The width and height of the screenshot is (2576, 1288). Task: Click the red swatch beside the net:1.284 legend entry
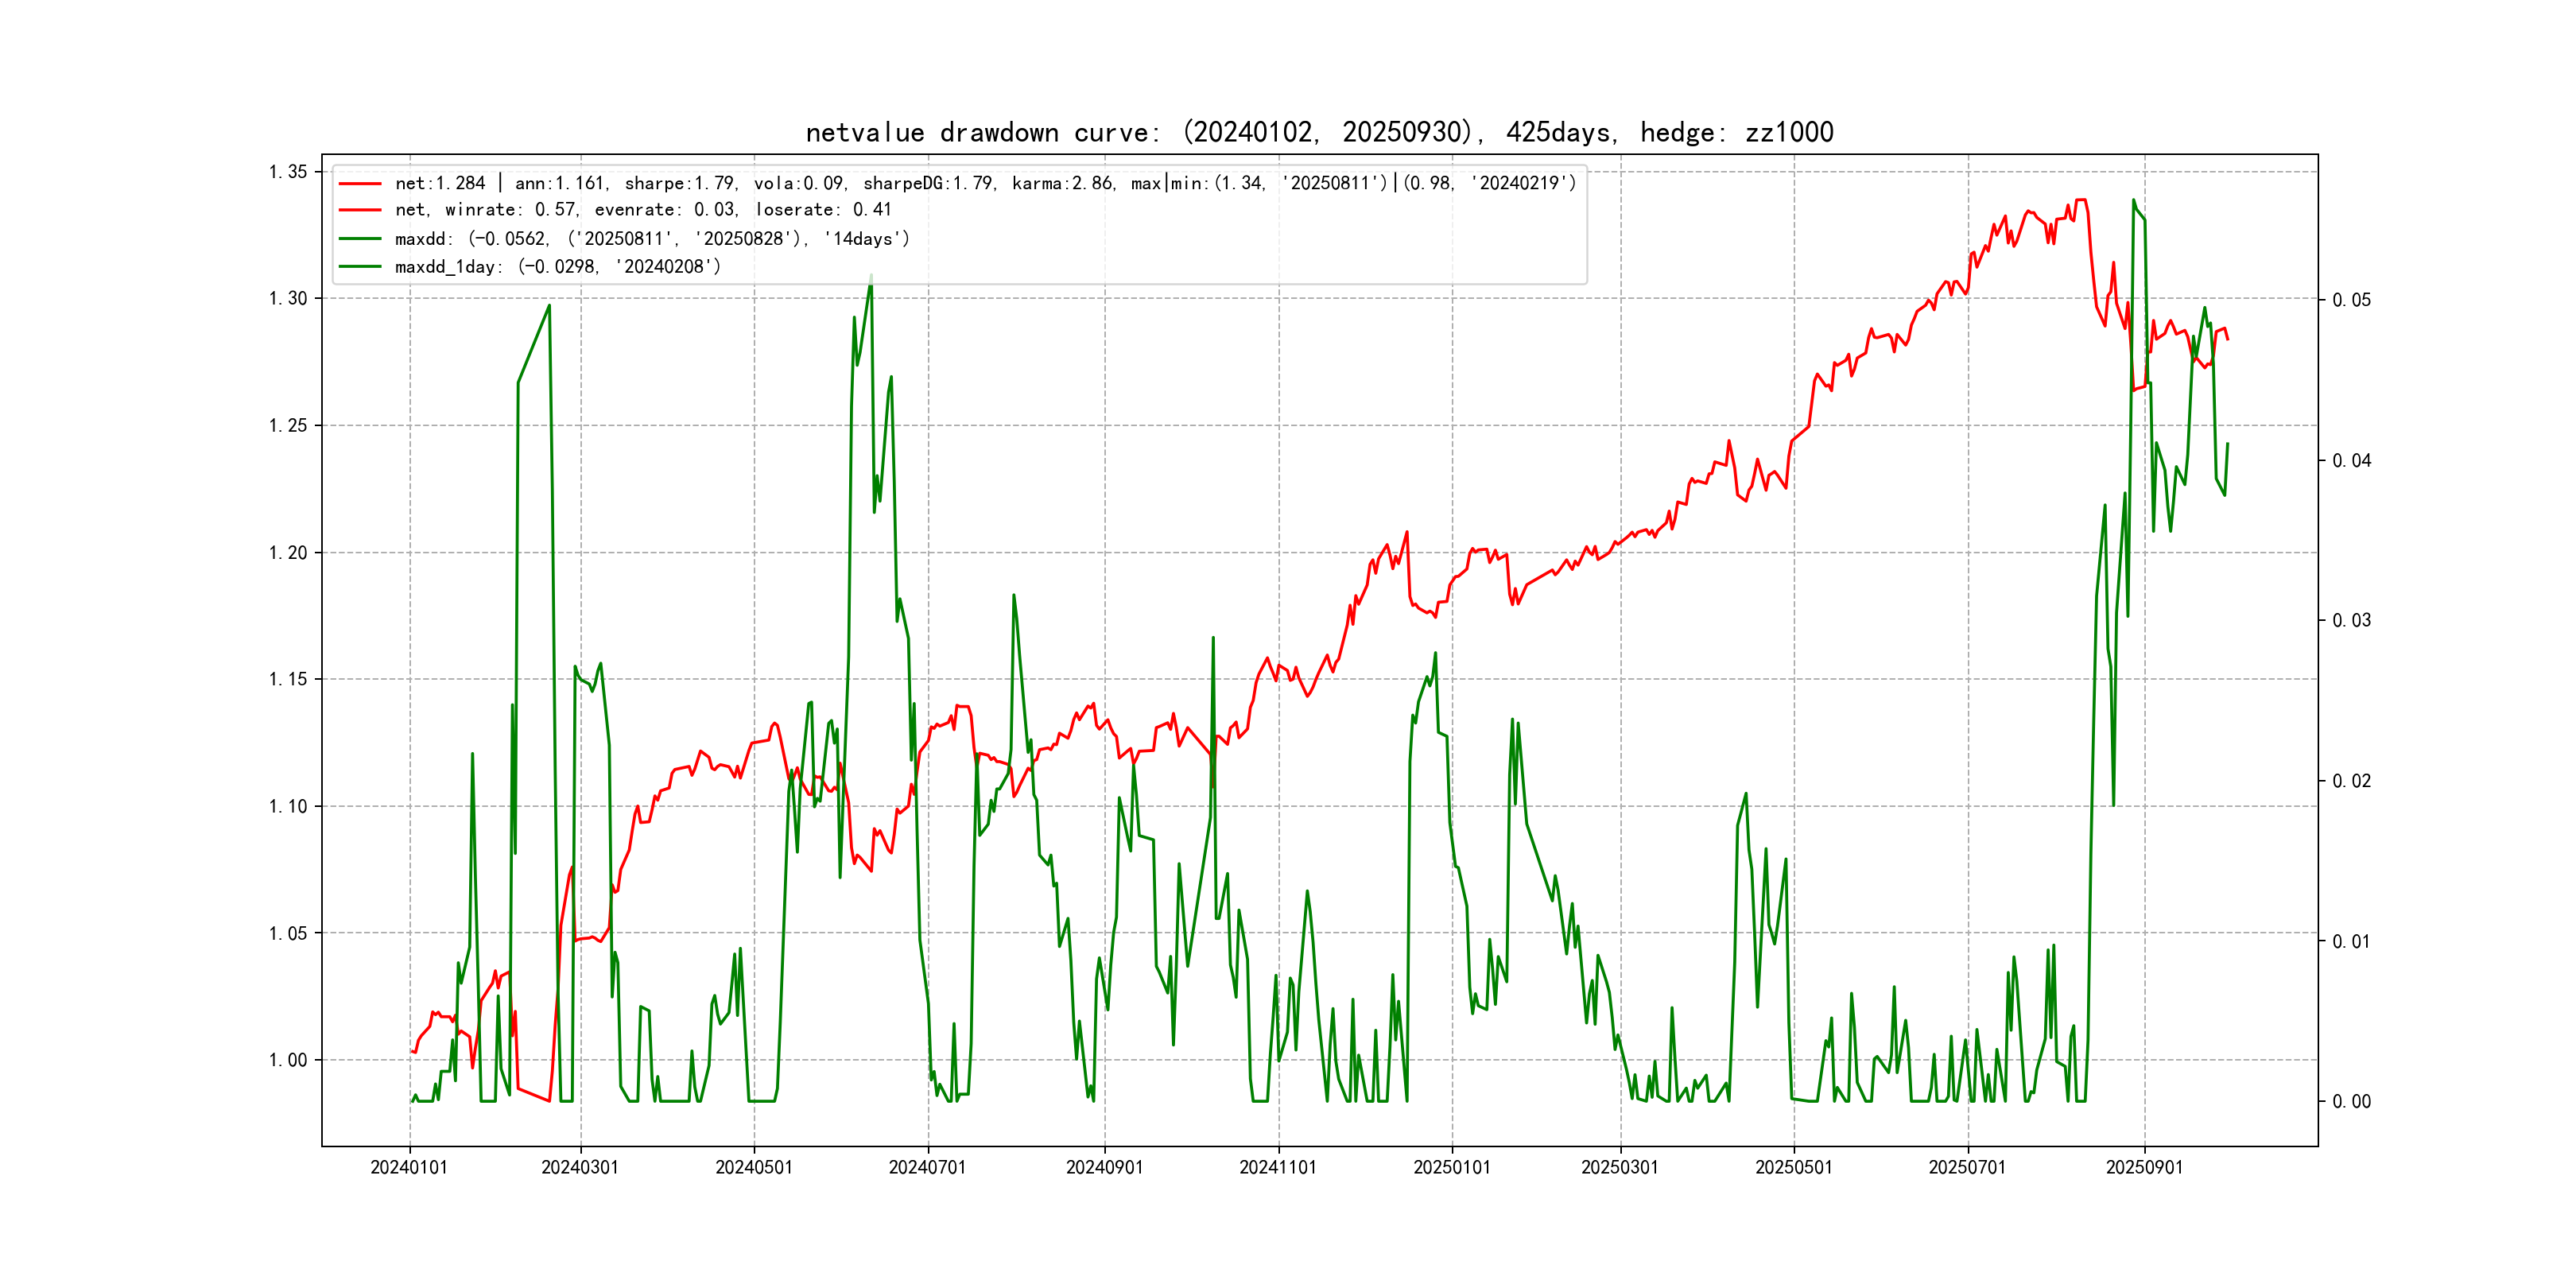click(x=360, y=184)
